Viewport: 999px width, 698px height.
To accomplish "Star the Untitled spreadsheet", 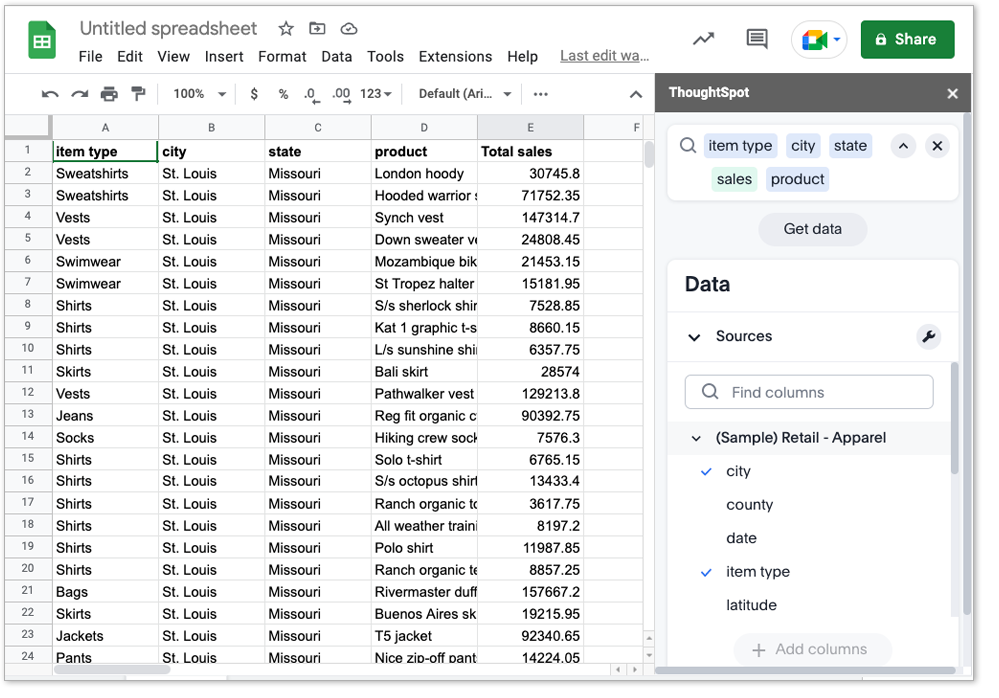I will point(287,28).
